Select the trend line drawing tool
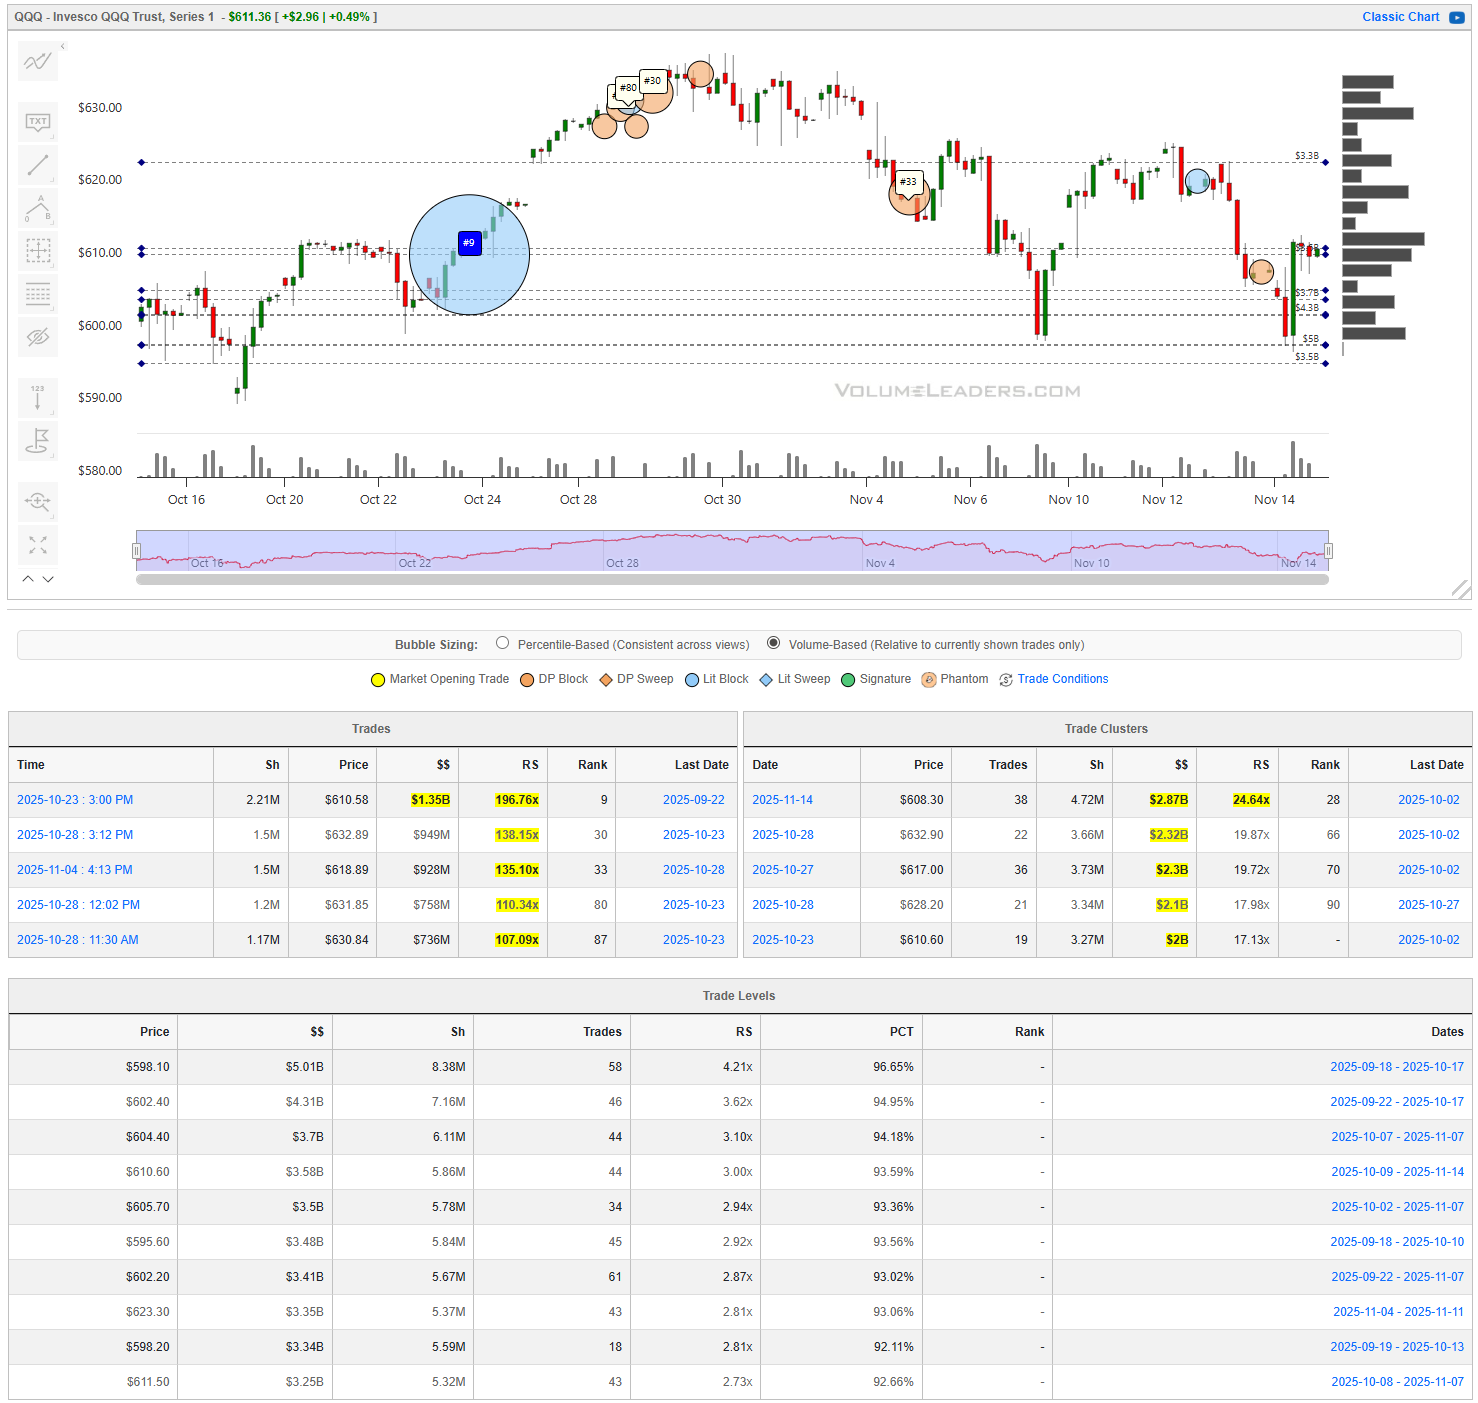Image resolution: width=1478 pixels, height=1403 pixels. coord(38,165)
